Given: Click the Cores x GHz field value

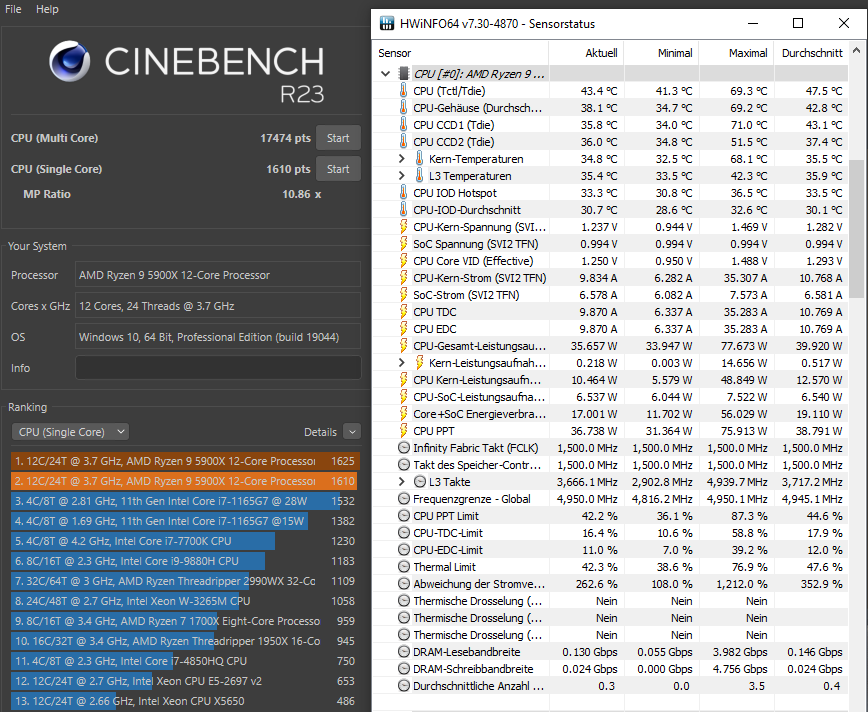Looking at the screenshot, I should click(218, 306).
